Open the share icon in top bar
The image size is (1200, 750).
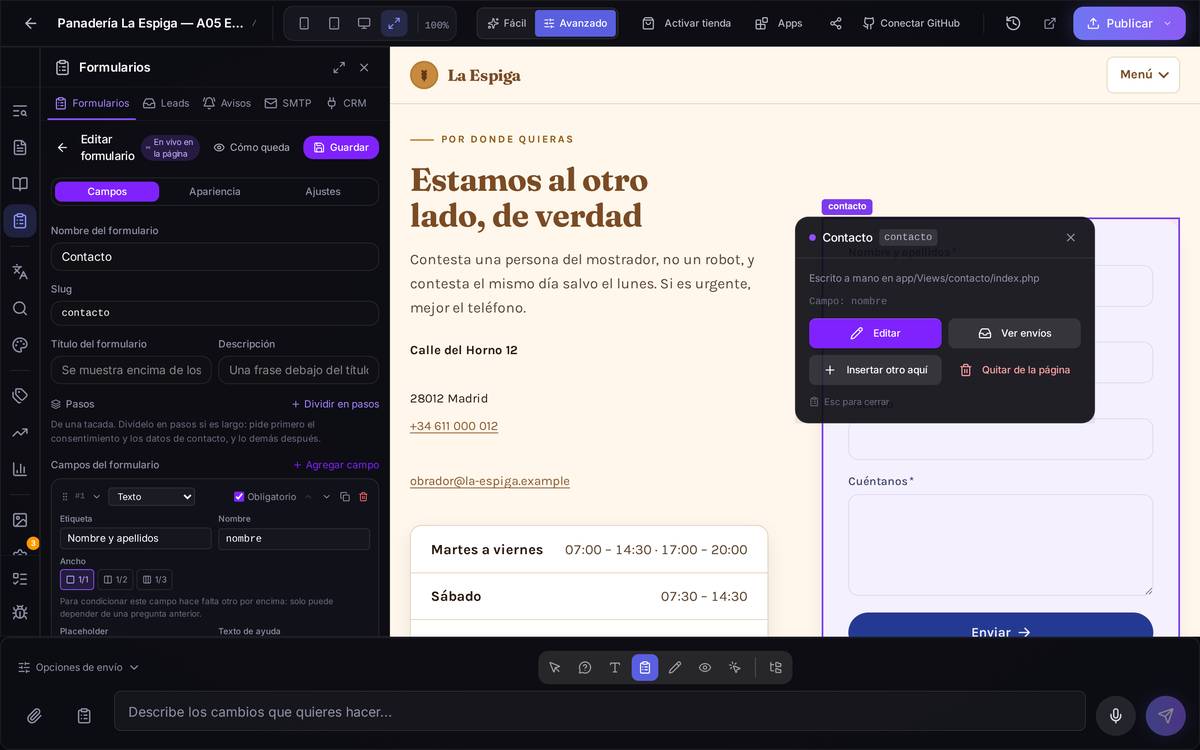[x=836, y=23]
